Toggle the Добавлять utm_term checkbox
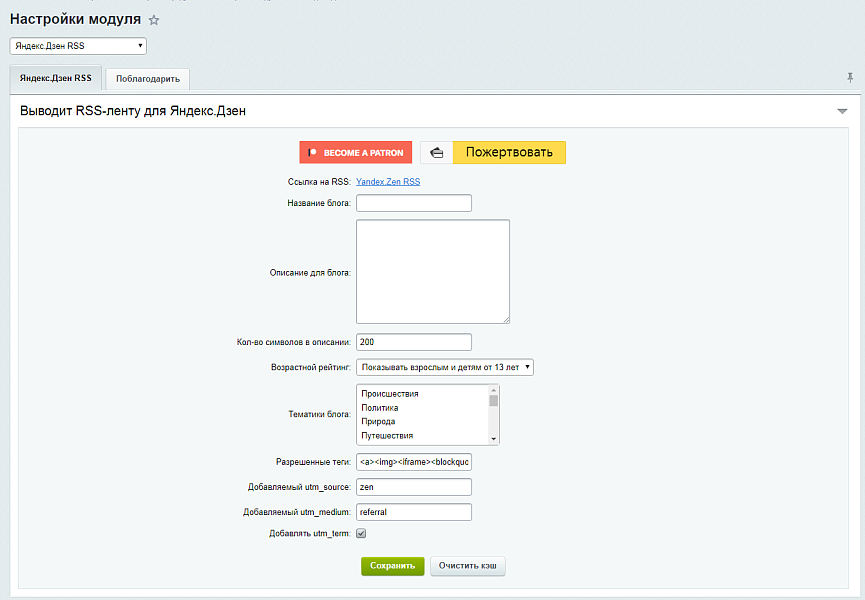This screenshot has width=865, height=600. click(361, 533)
